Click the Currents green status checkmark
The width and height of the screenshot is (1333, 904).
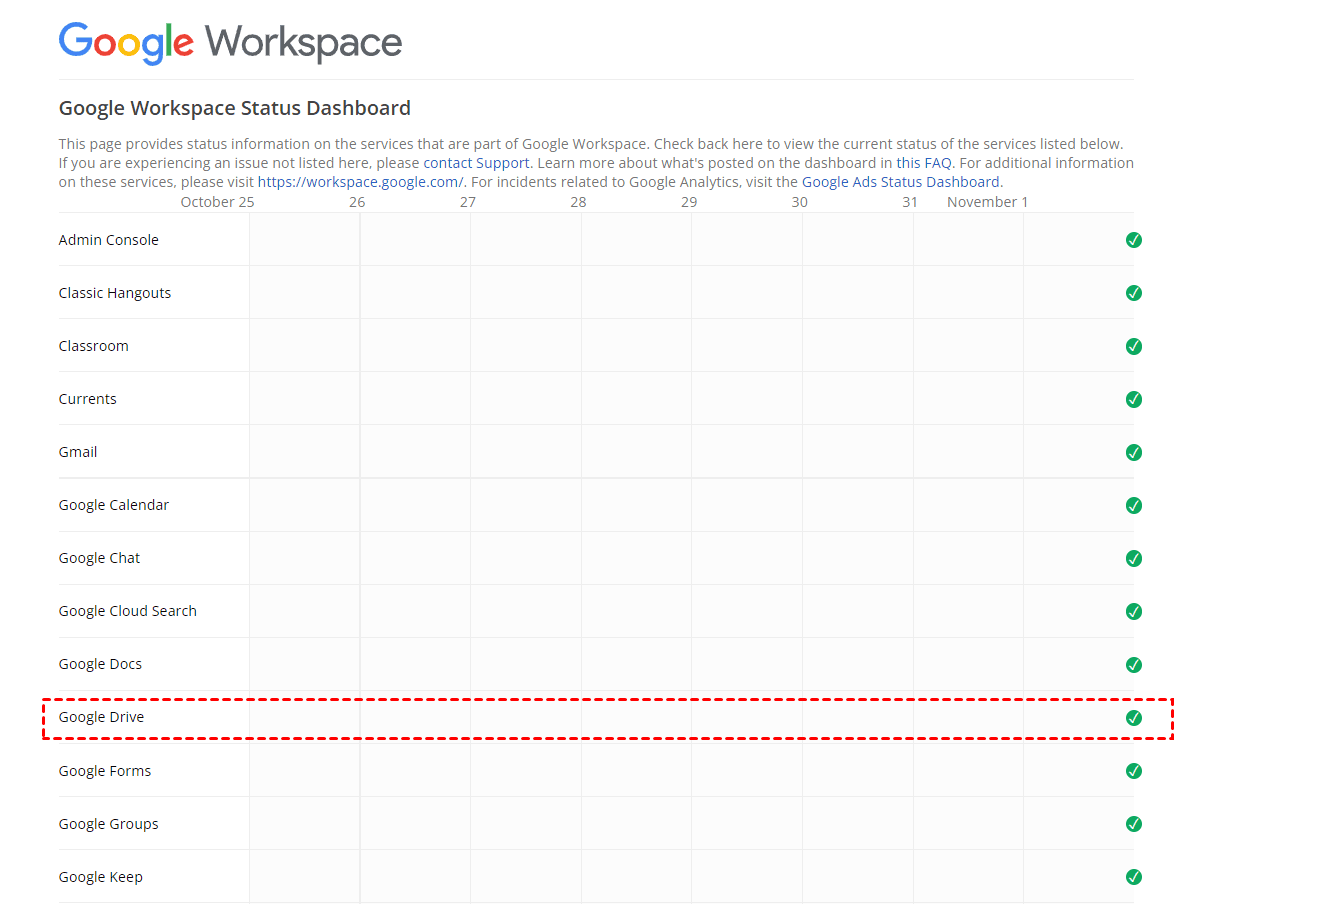click(1134, 399)
